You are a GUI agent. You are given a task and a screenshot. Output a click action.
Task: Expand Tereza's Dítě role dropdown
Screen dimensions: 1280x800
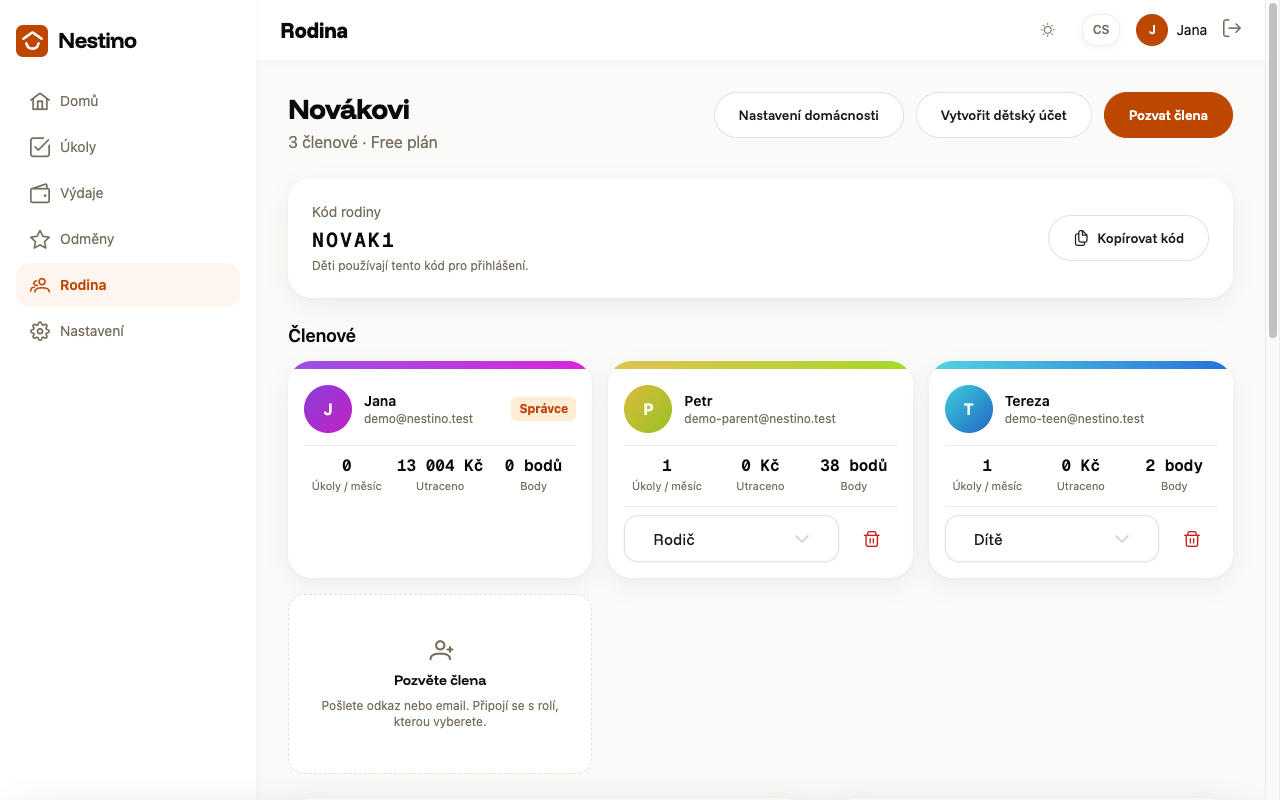coord(1052,539)
